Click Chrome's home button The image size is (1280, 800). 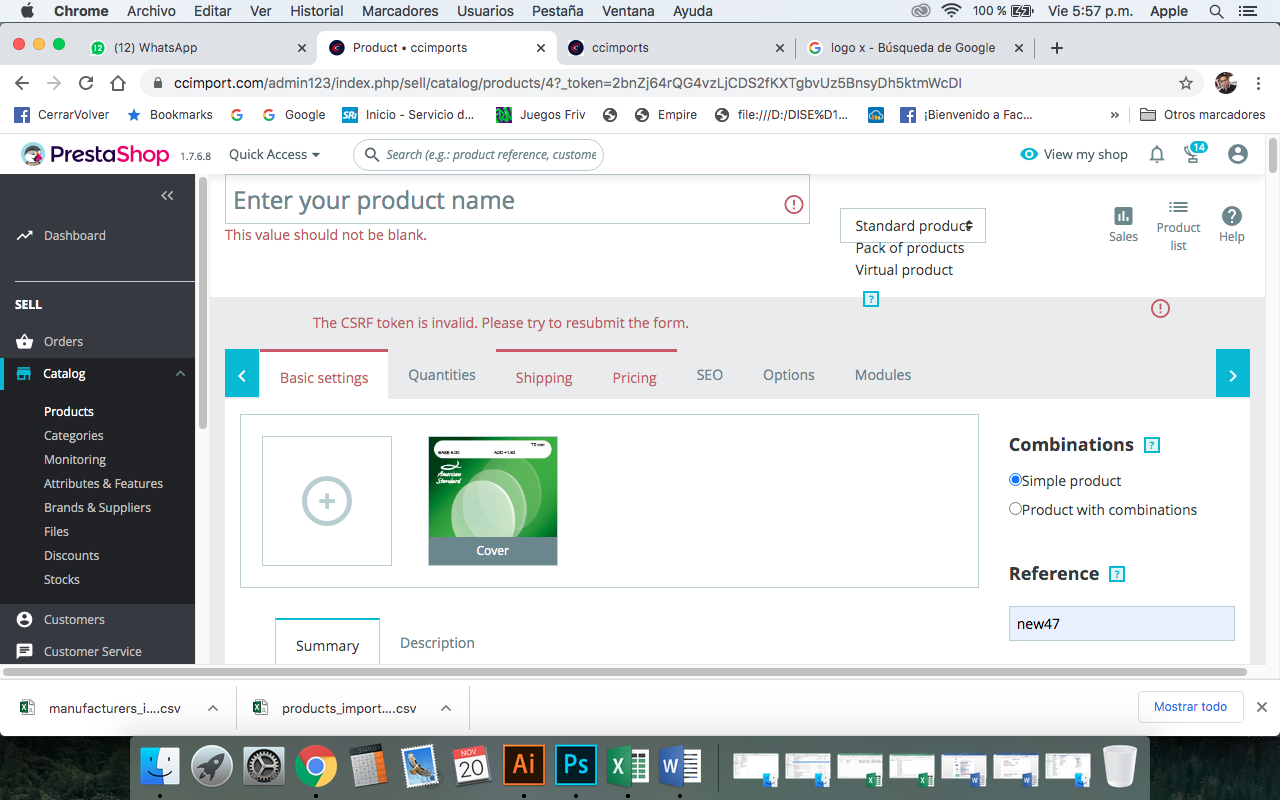(118, 83)
